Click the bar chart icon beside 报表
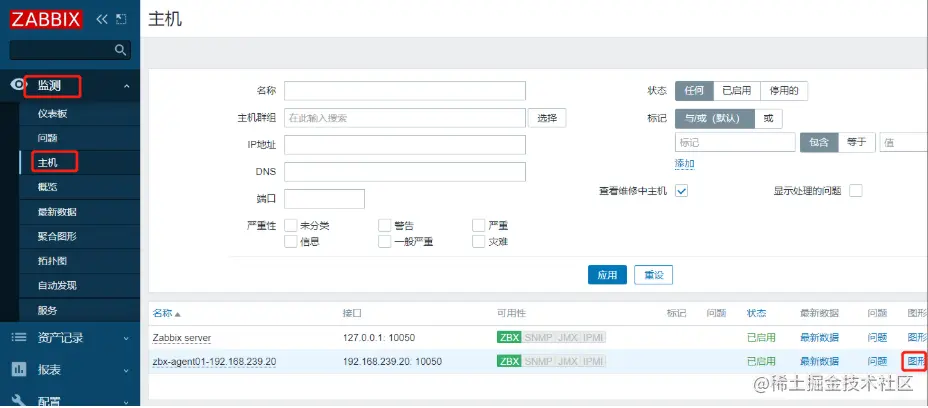This screenshot has width=928, height=408. [19, 370]
